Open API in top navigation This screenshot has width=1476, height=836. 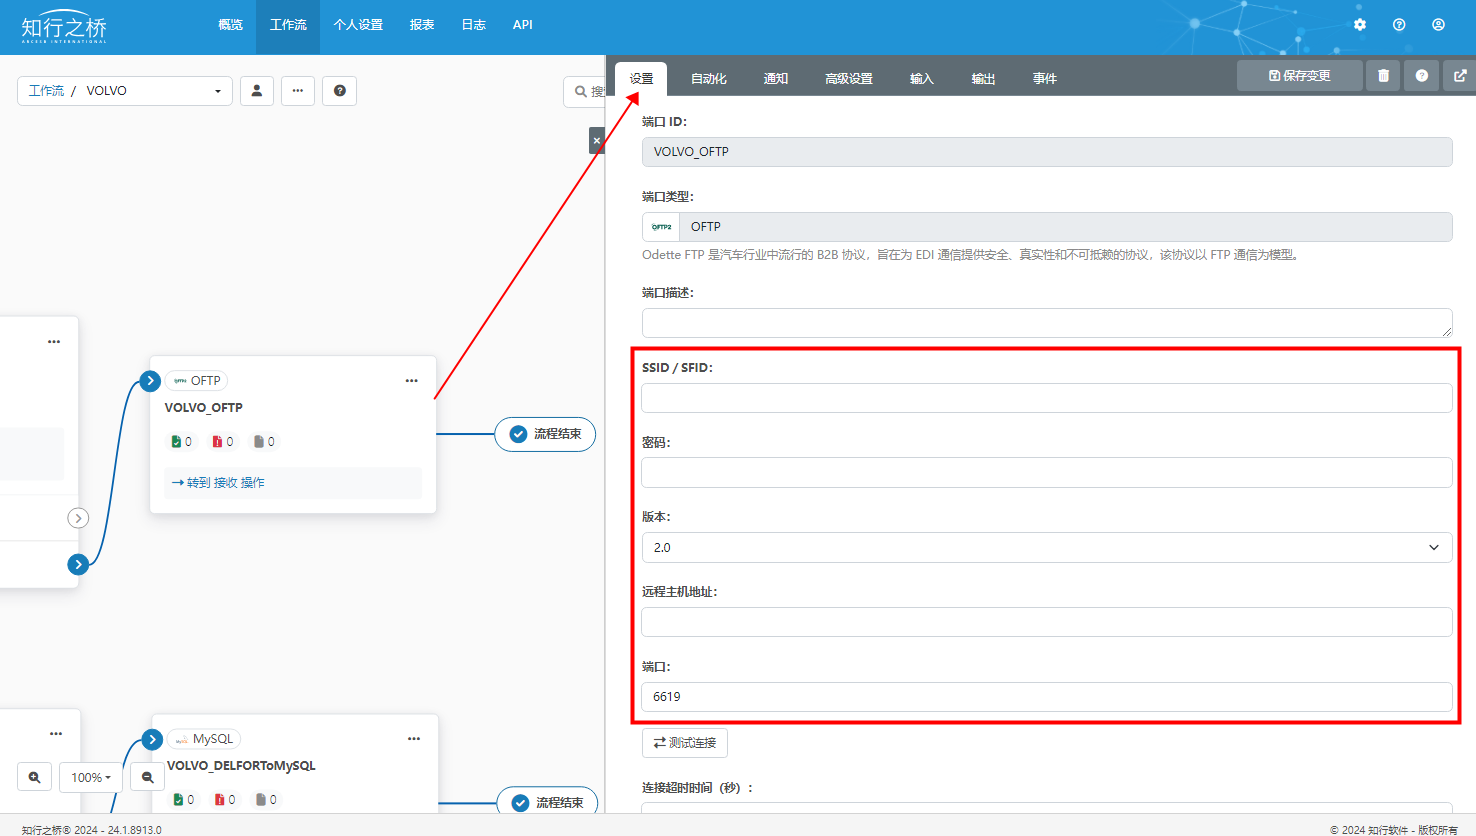523,25
